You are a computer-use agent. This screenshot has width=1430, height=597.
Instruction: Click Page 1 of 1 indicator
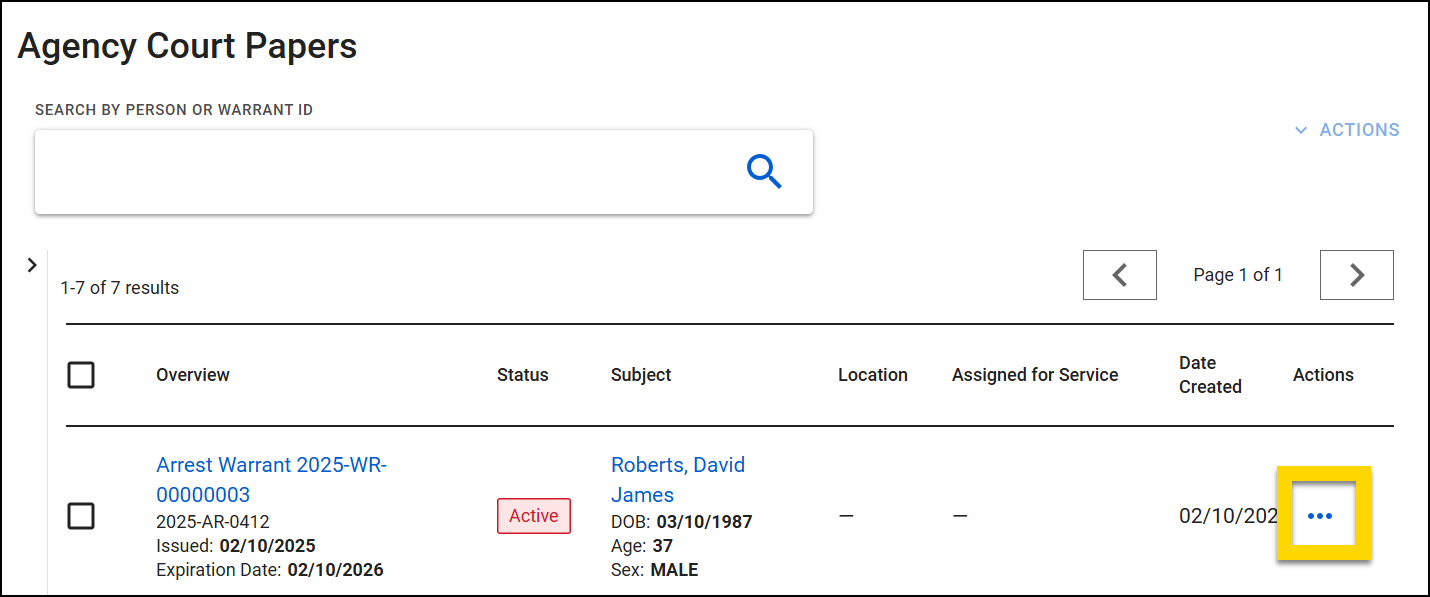tap(1238, 274)
